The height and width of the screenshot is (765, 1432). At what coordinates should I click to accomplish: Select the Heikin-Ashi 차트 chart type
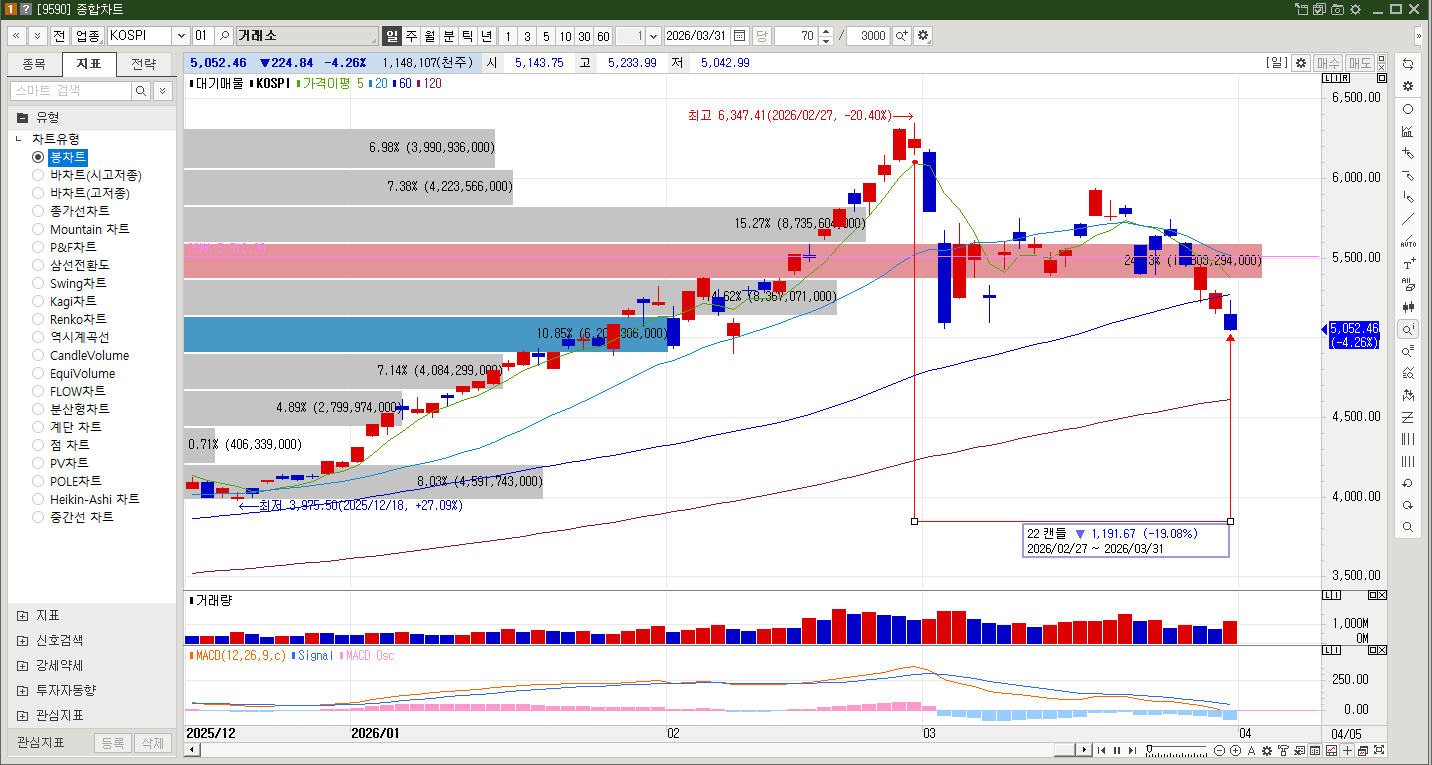tap(38, 499)
